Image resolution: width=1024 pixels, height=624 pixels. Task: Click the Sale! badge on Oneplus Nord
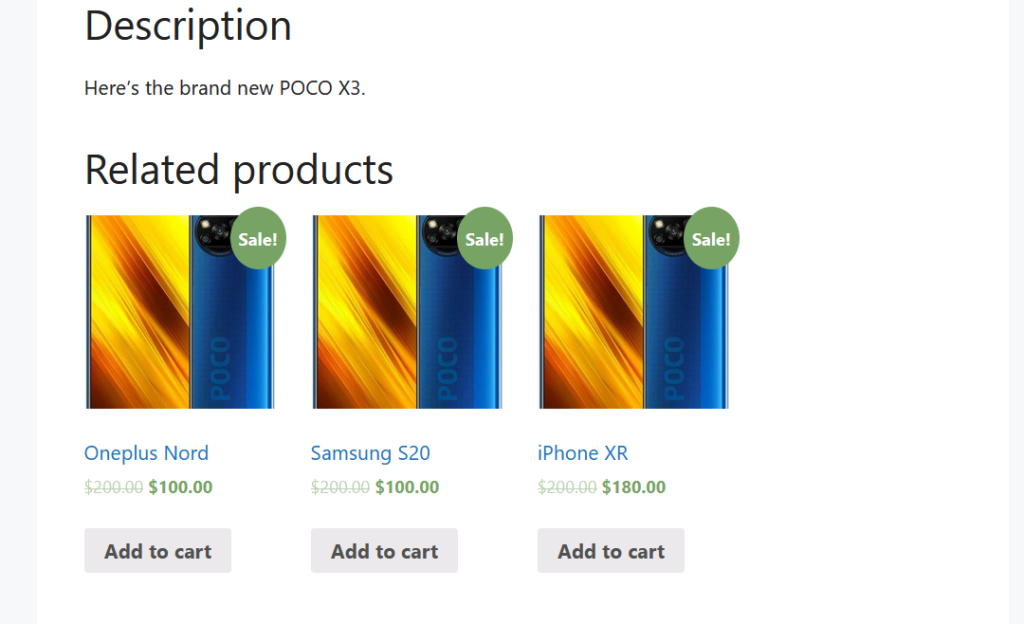[258, 238]
